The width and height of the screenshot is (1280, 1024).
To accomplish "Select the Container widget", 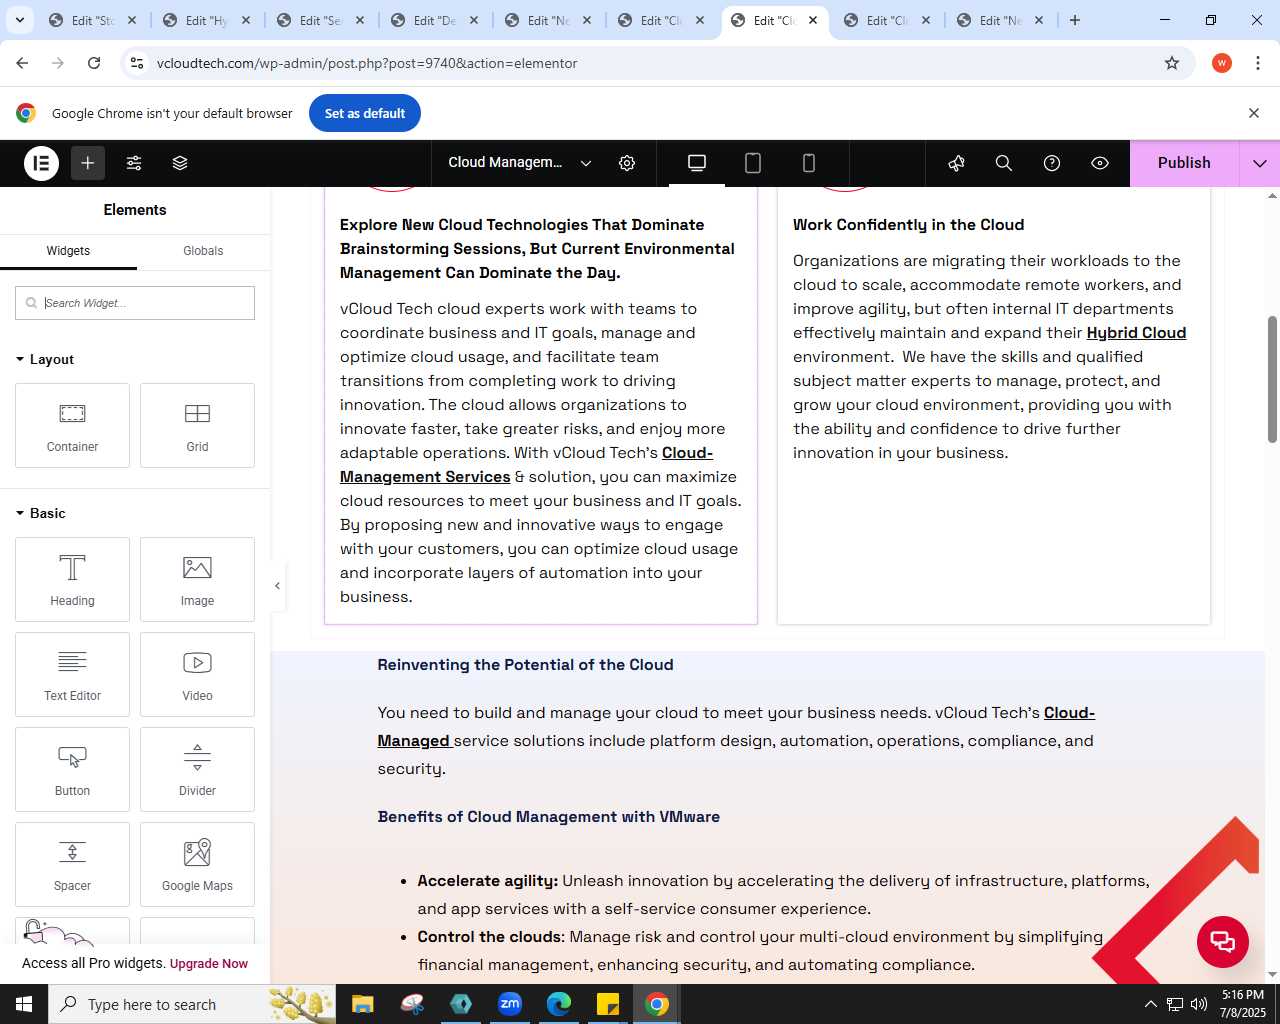I will (72, 425).
